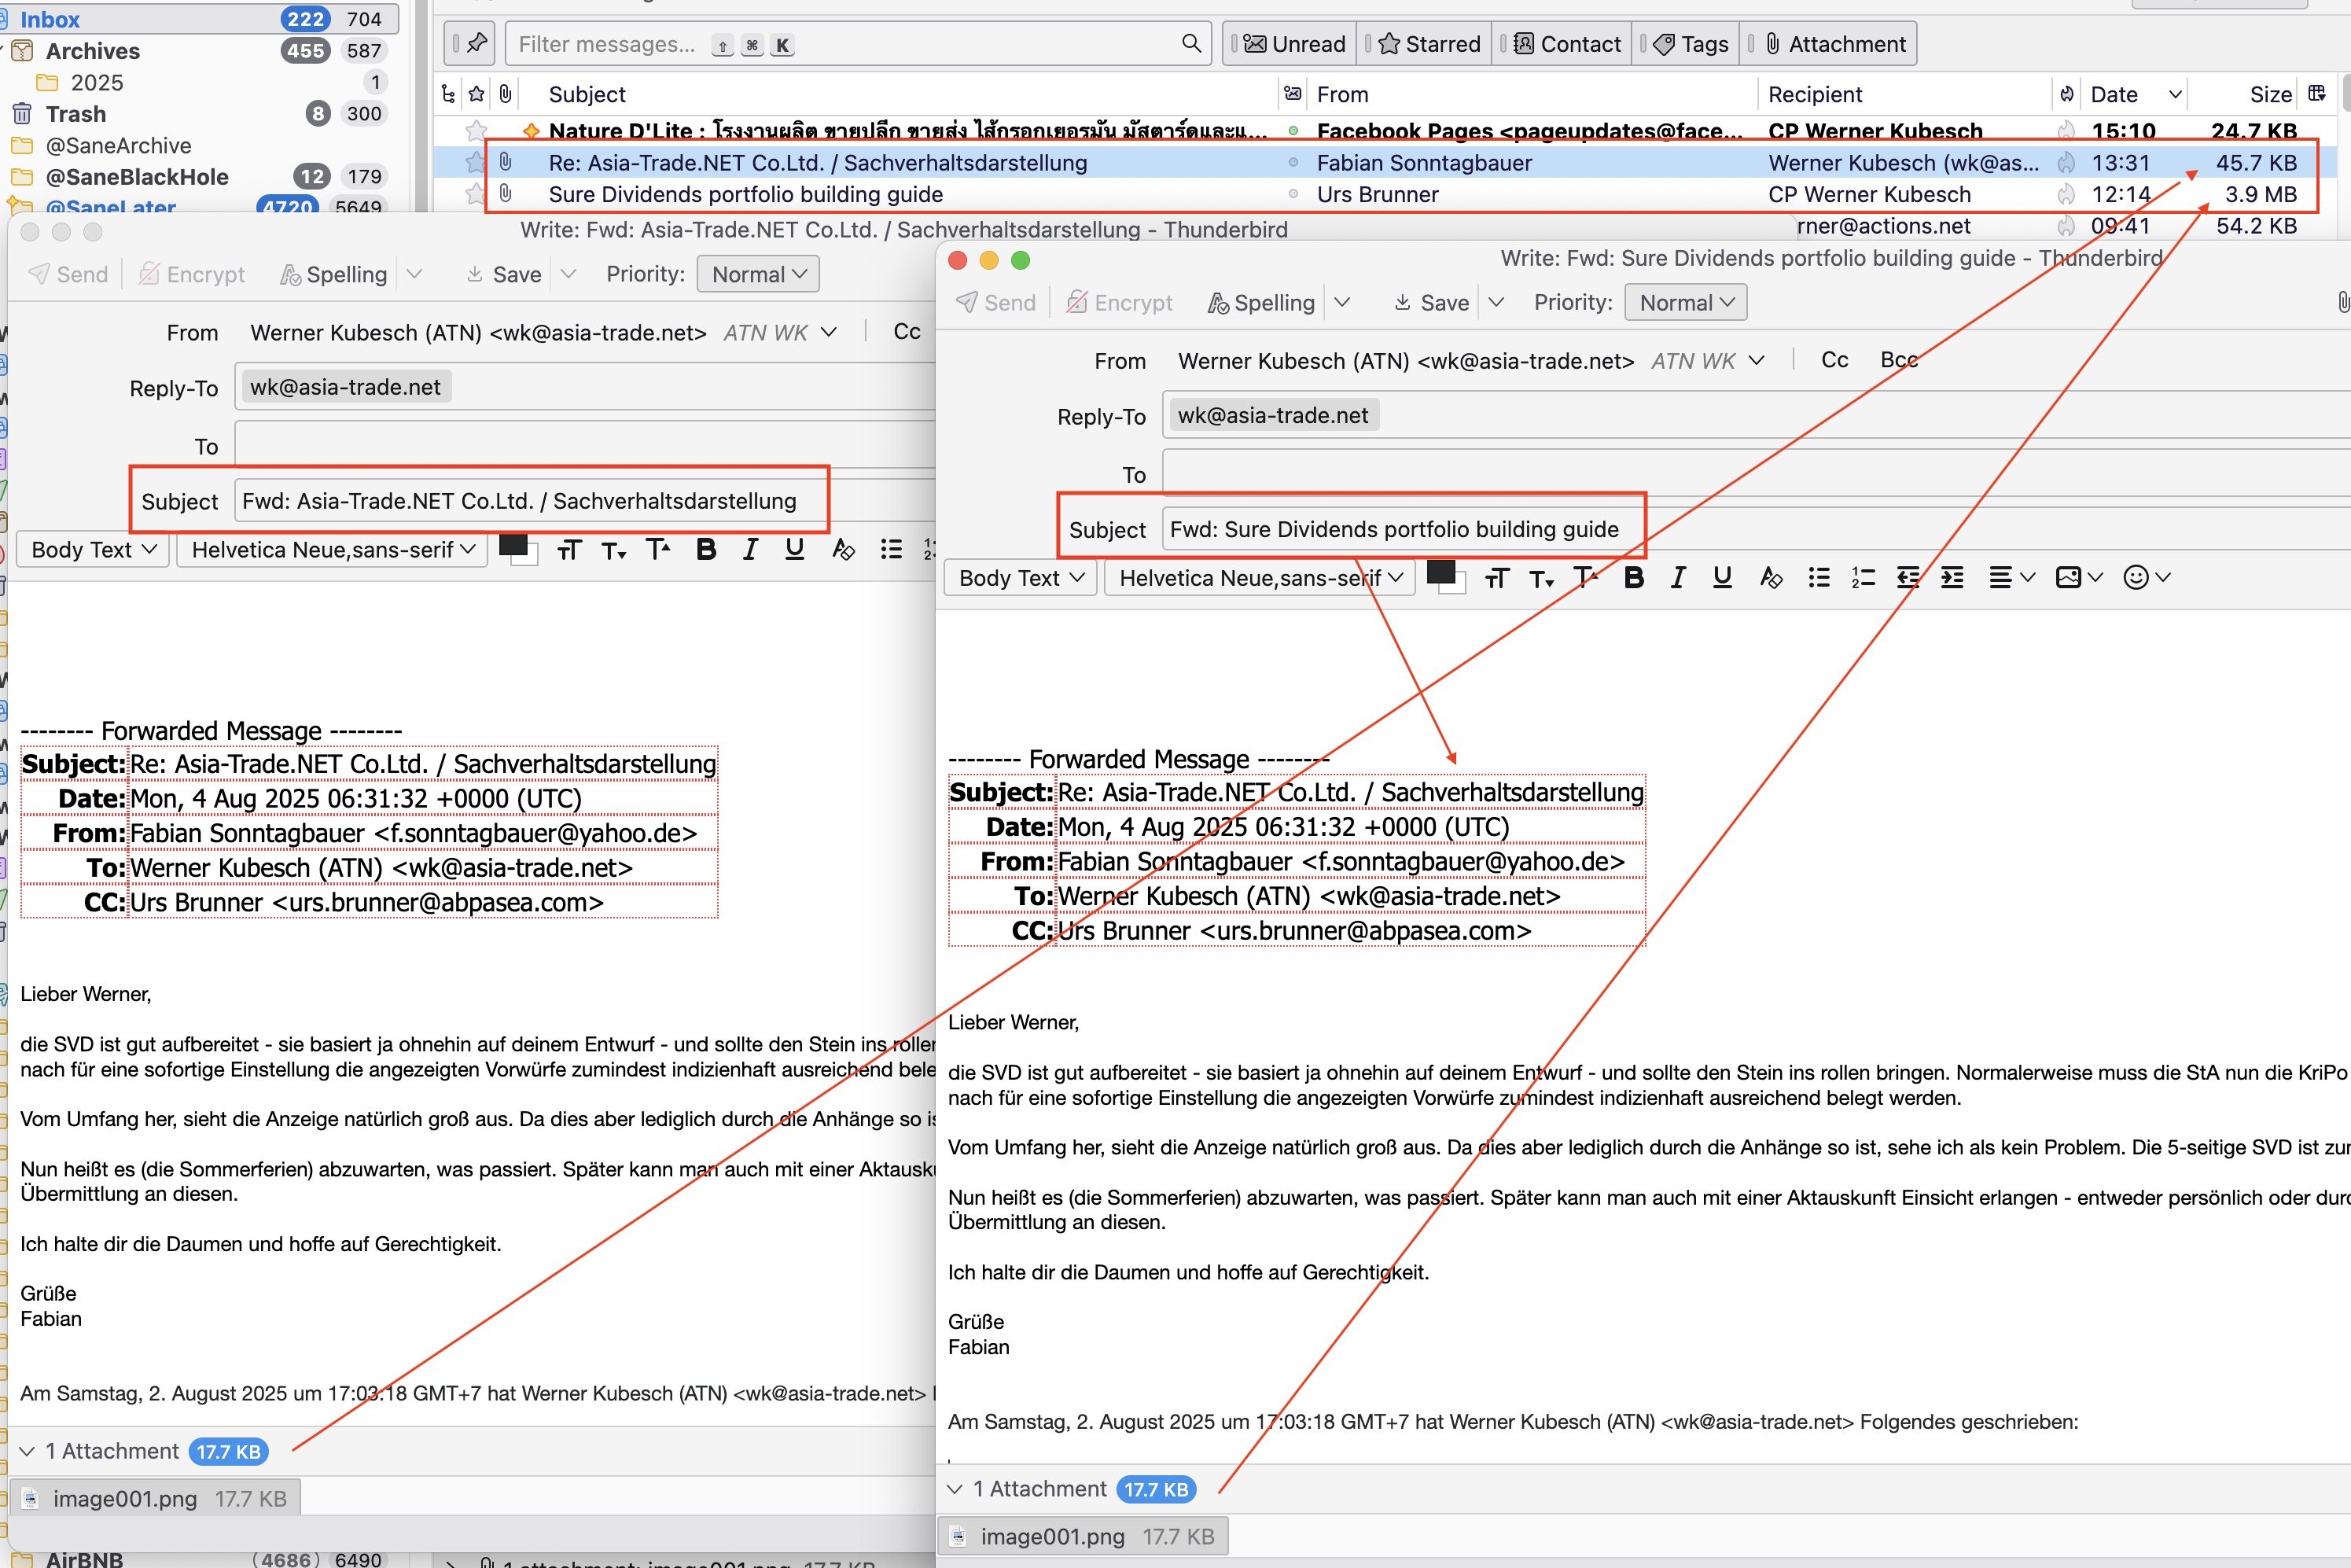
Task: Sort the message list by the Subject column
Action: (x=587, y=94)
